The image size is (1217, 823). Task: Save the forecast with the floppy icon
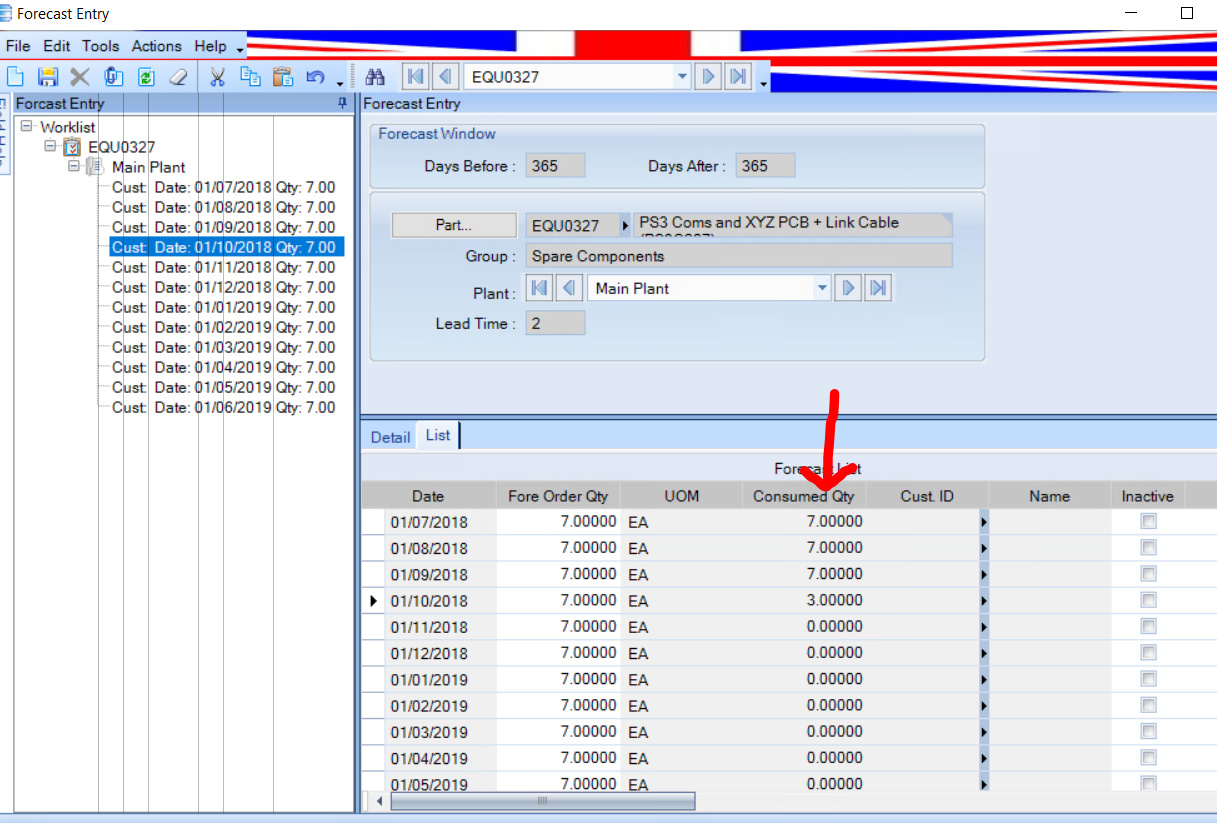coord(48,77)
